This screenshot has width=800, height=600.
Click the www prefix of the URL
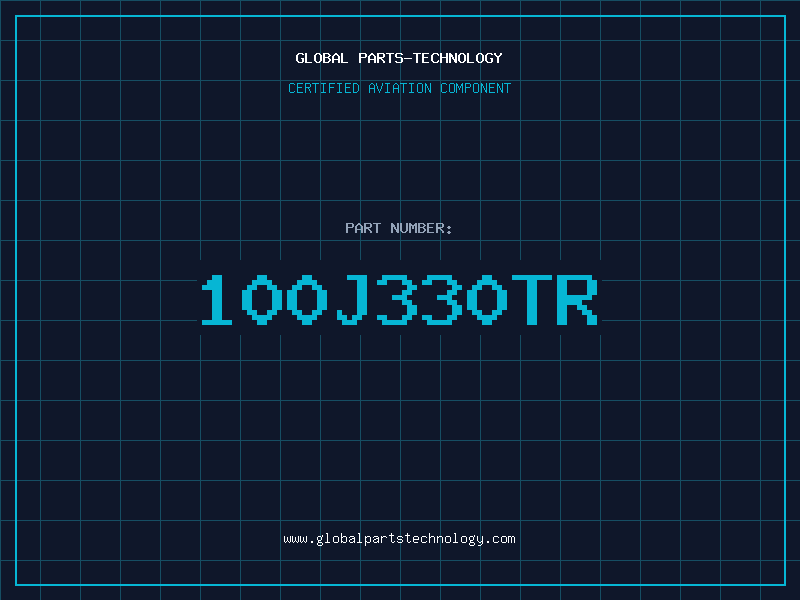point(295,539)
